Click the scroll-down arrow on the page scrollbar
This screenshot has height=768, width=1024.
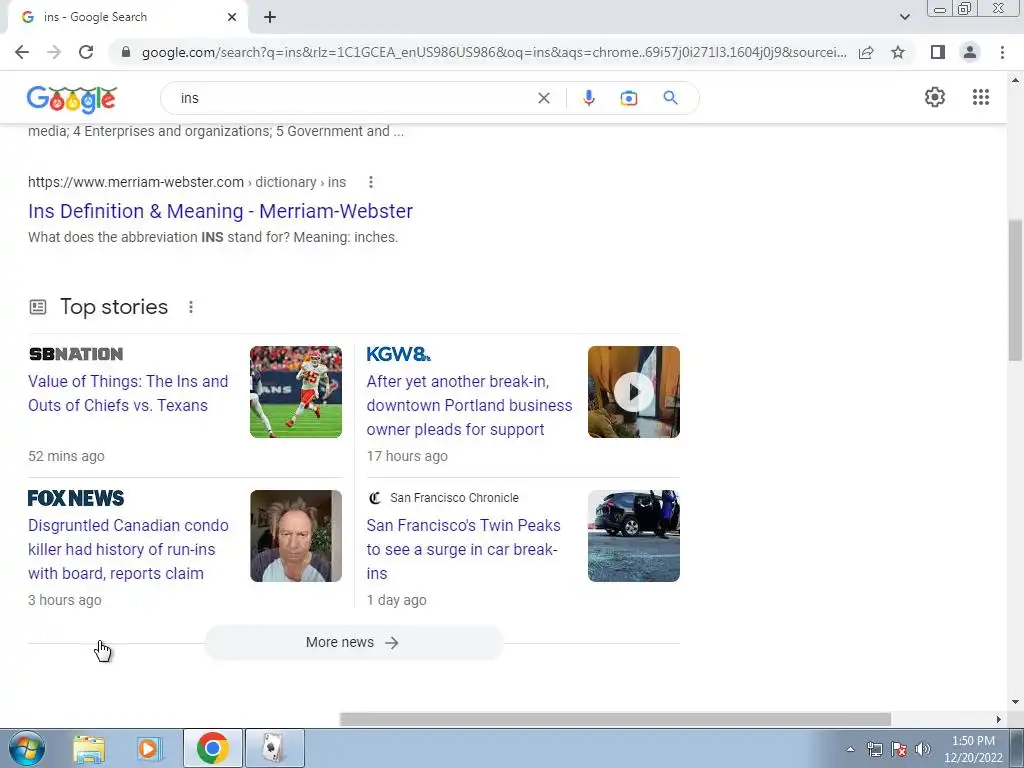[x=1015, y=702]
